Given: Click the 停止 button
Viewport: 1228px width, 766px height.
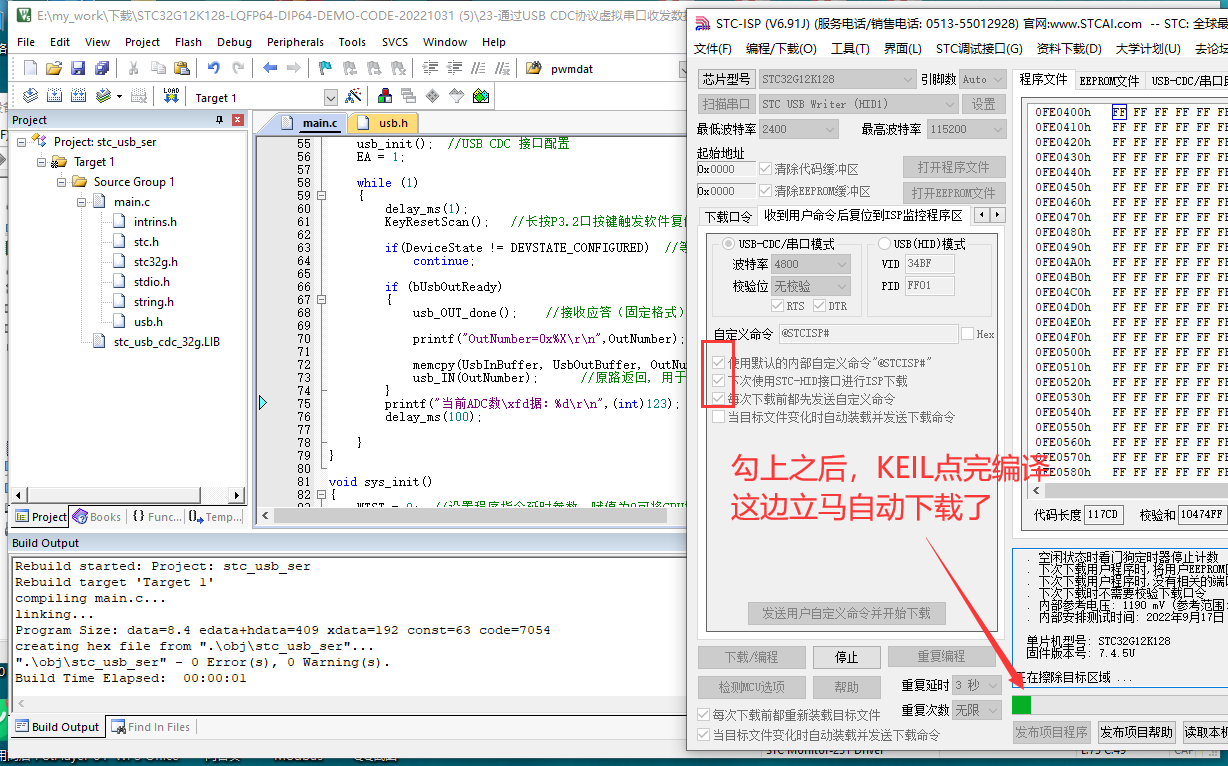Looking at the screenshot, I should [846, 657].
